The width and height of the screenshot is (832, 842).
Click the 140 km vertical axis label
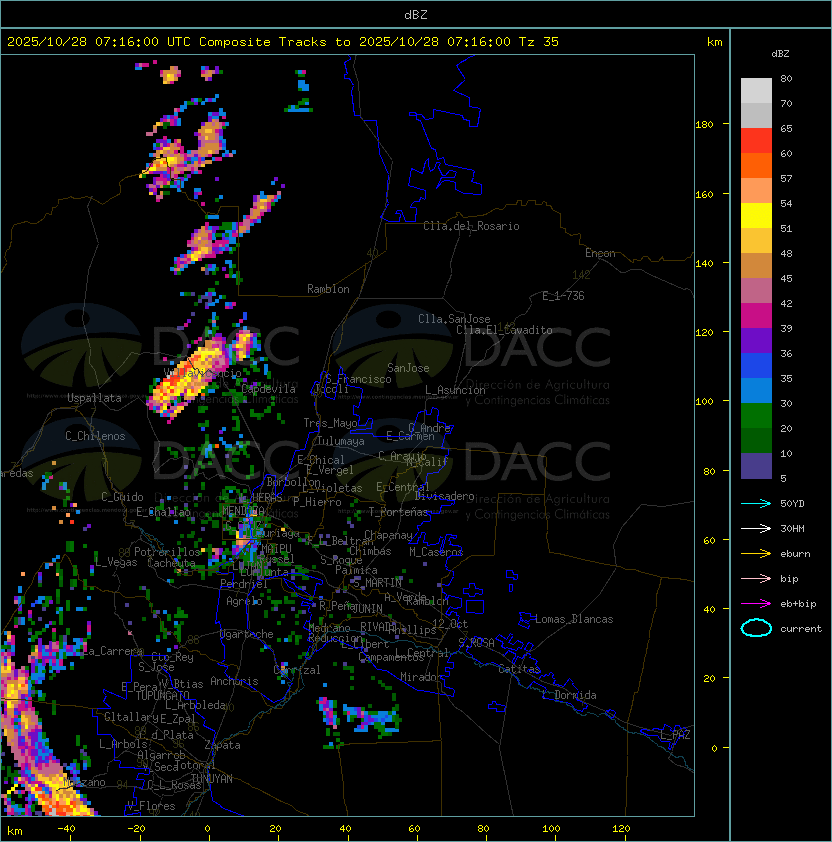click(x=704, y=264)
